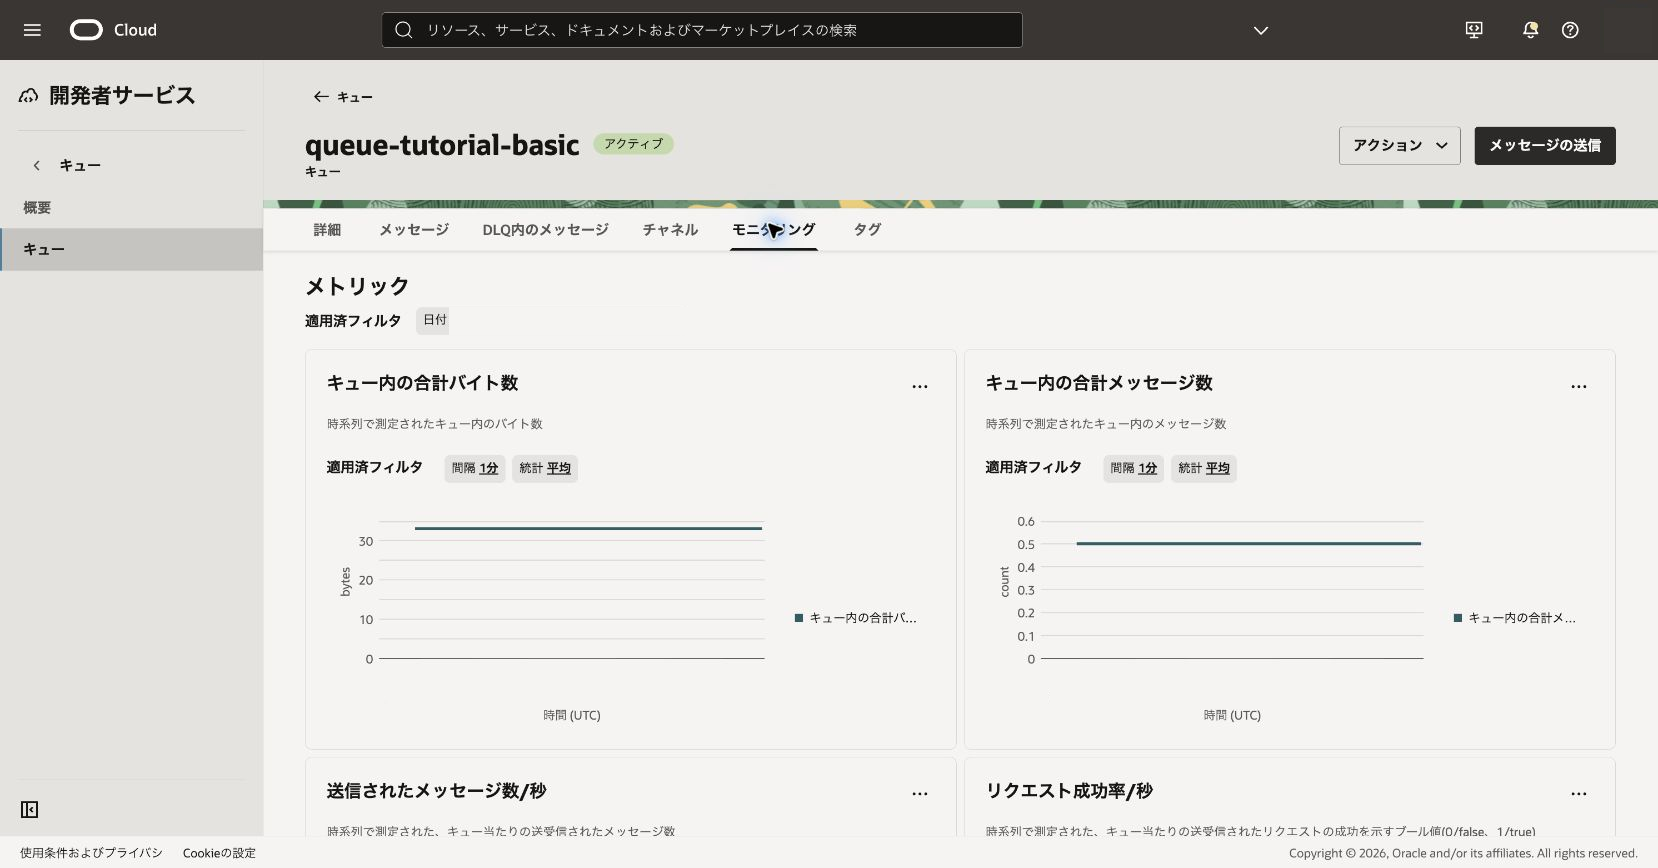Click the queue-tutorial-basic title
This screenshot has width=1658, height=868.
click(x=442, y=145)
